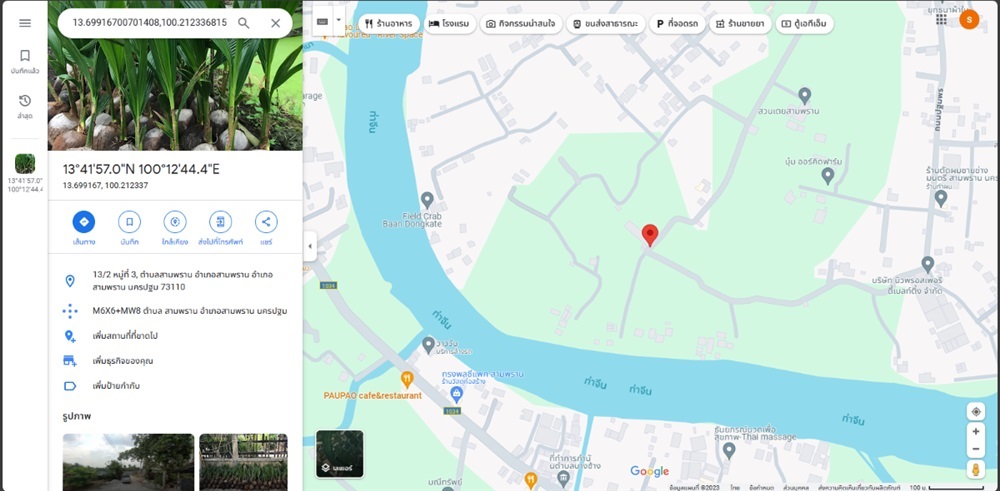This screenshot has width=1000, height=491.
Task: Activate Street View pegman icon
Action: click(976, 470)
